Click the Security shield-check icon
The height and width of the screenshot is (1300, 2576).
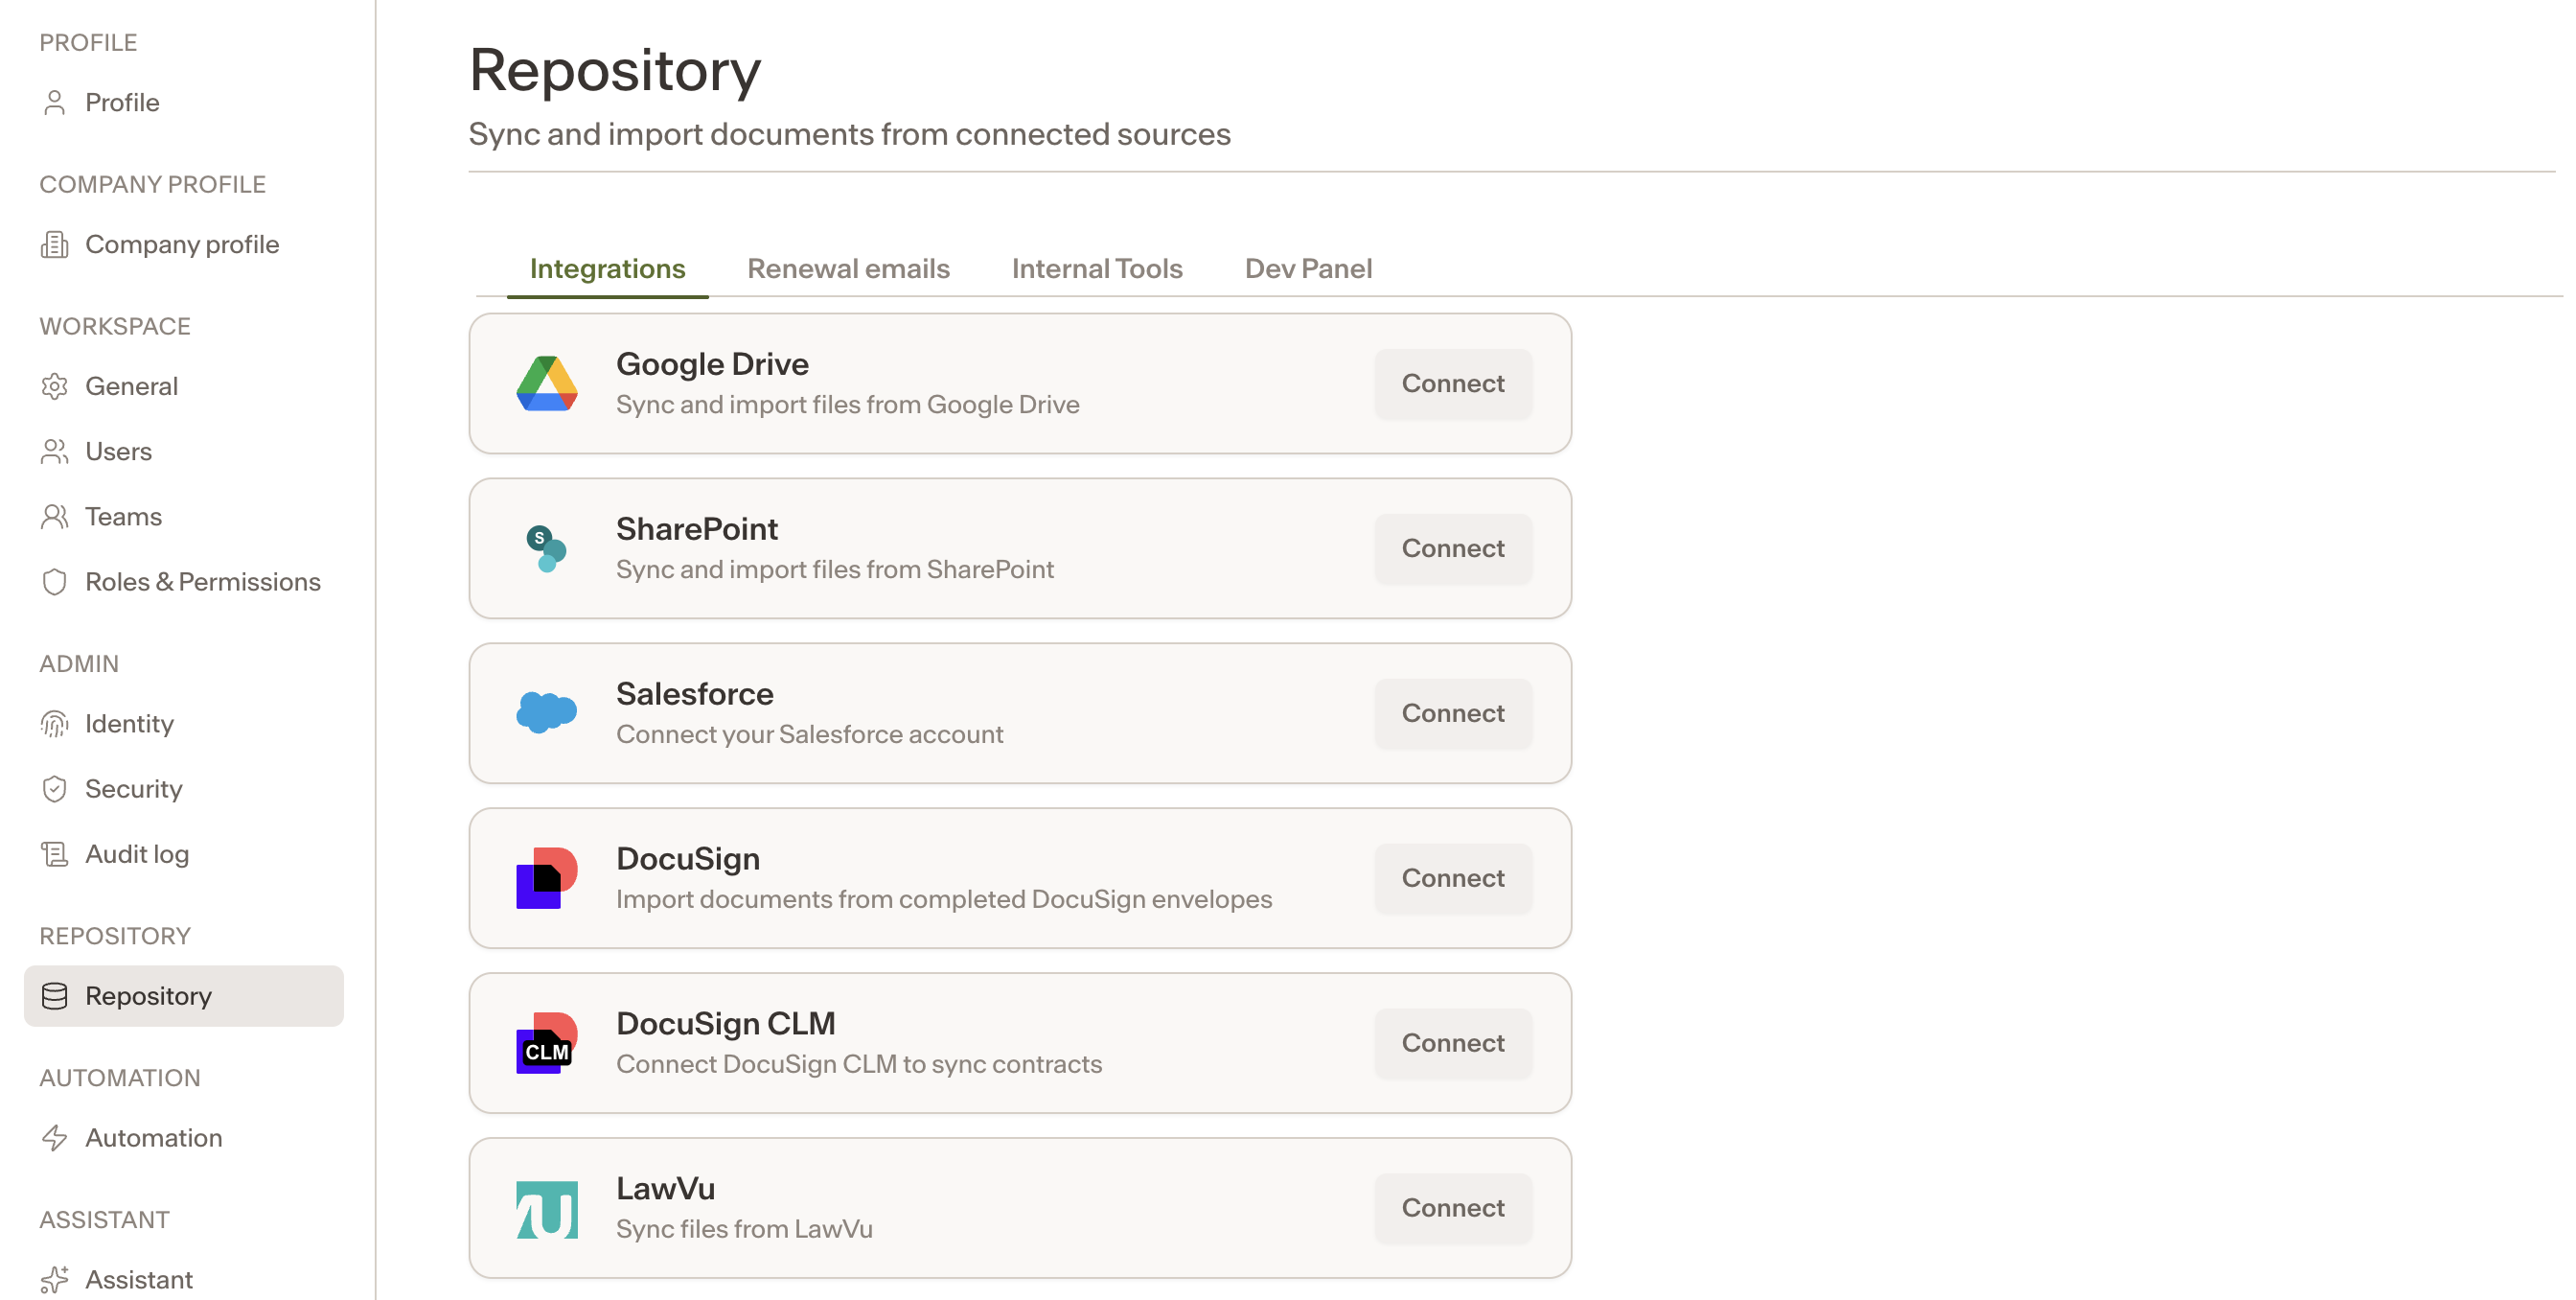pyautogui.click(x=55, y=789)
